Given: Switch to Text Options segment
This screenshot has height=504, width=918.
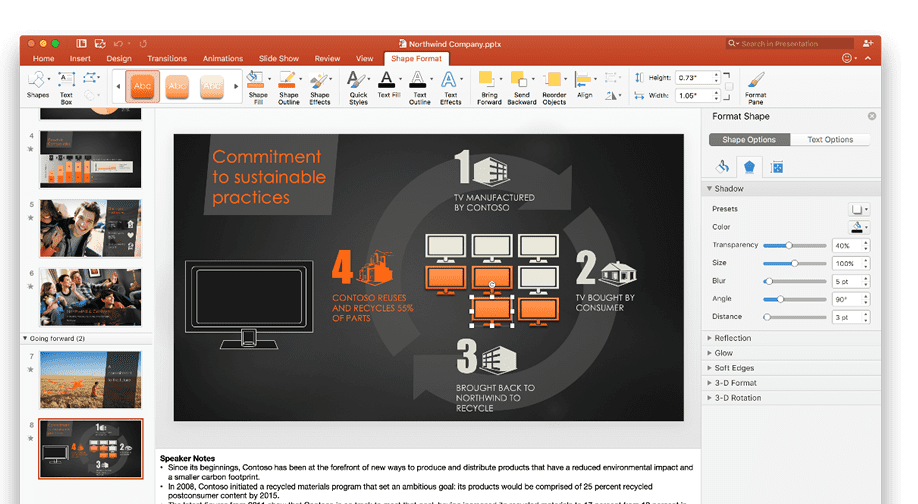Looking at the screenshot, I should coord(830,139).
